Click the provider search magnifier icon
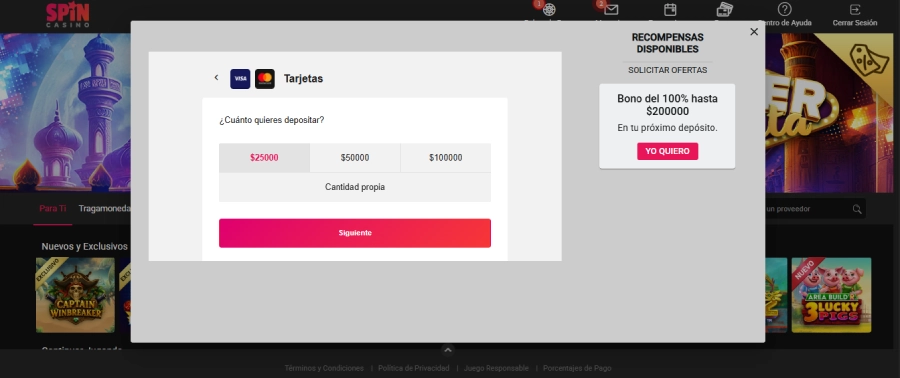Screen dimensions: 900x378 856,209
